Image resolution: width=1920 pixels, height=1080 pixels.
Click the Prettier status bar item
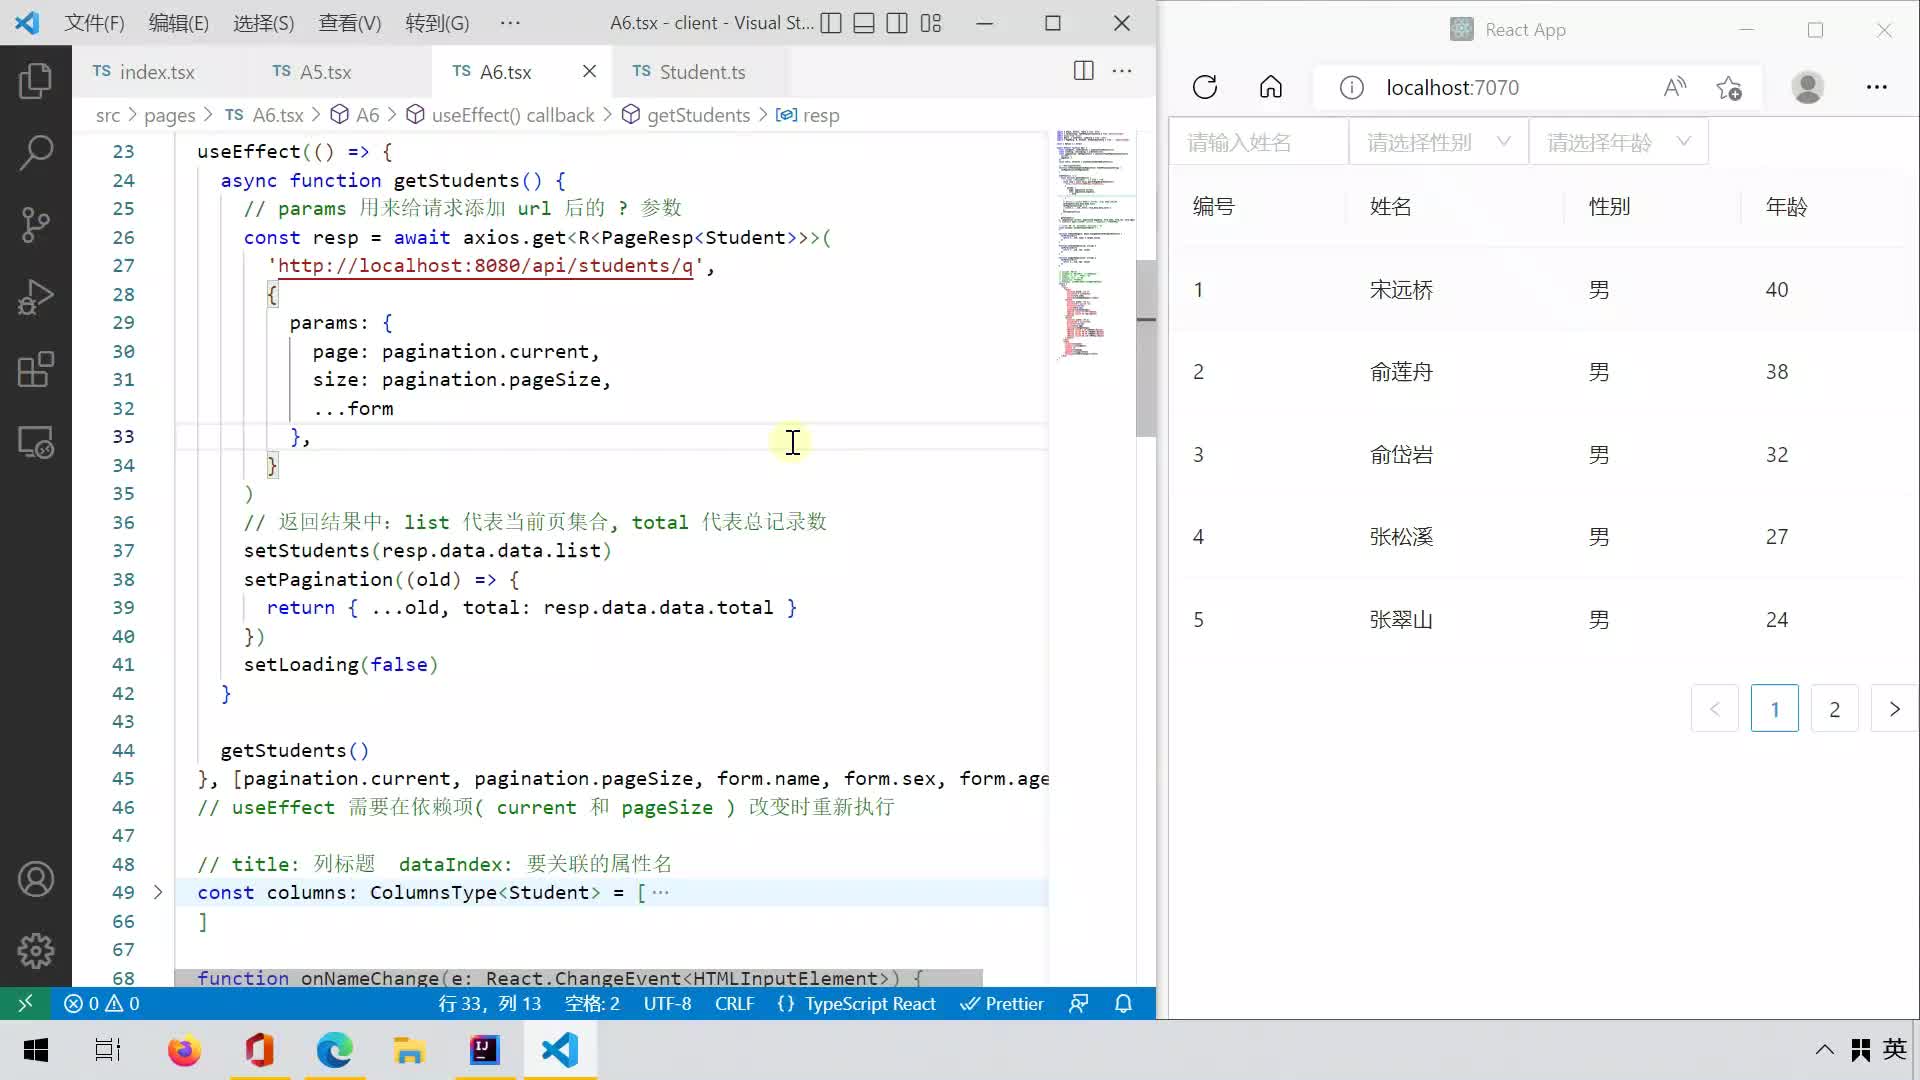pos(1002,1003)
